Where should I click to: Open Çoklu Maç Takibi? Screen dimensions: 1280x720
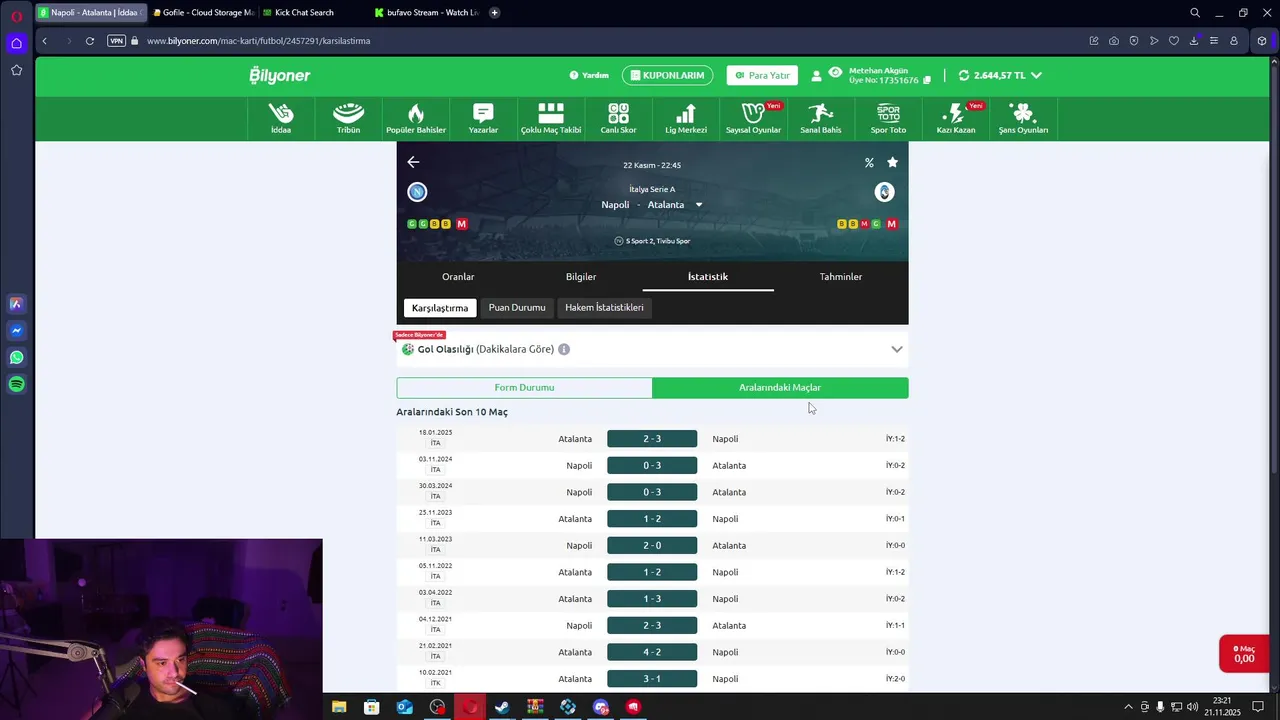pyautogui.click(x=551, y=118)
